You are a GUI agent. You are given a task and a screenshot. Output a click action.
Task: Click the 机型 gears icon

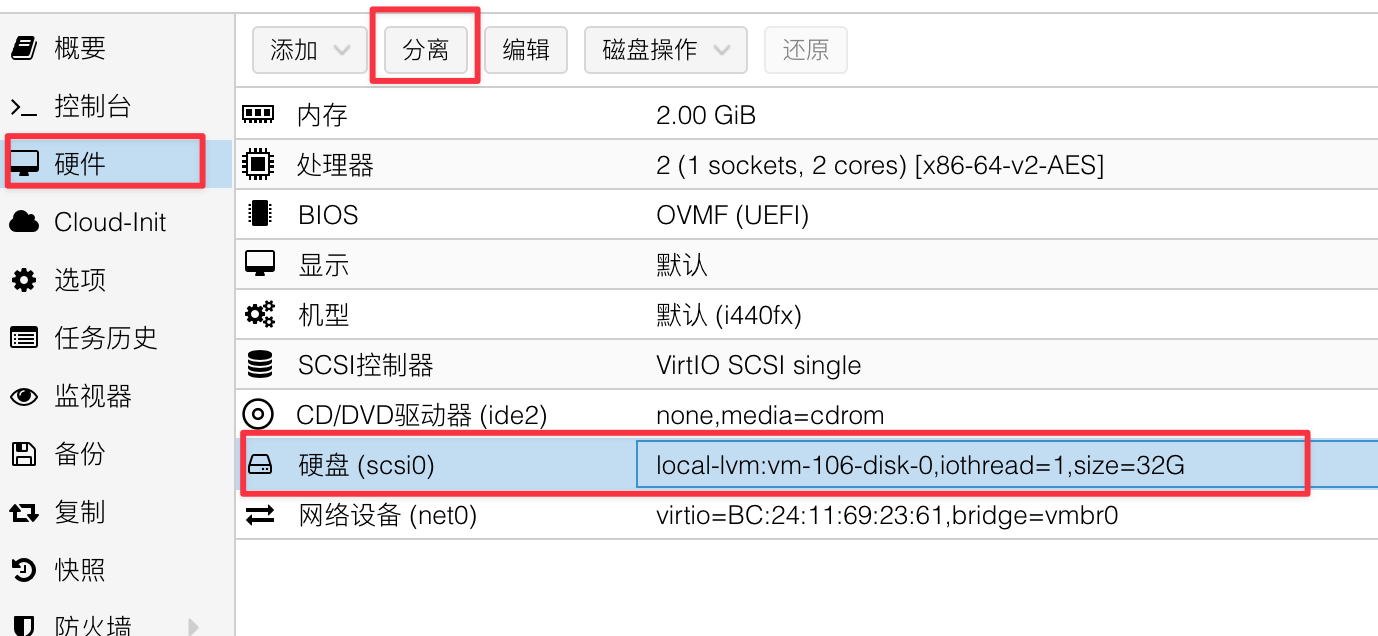pos(259,315)
